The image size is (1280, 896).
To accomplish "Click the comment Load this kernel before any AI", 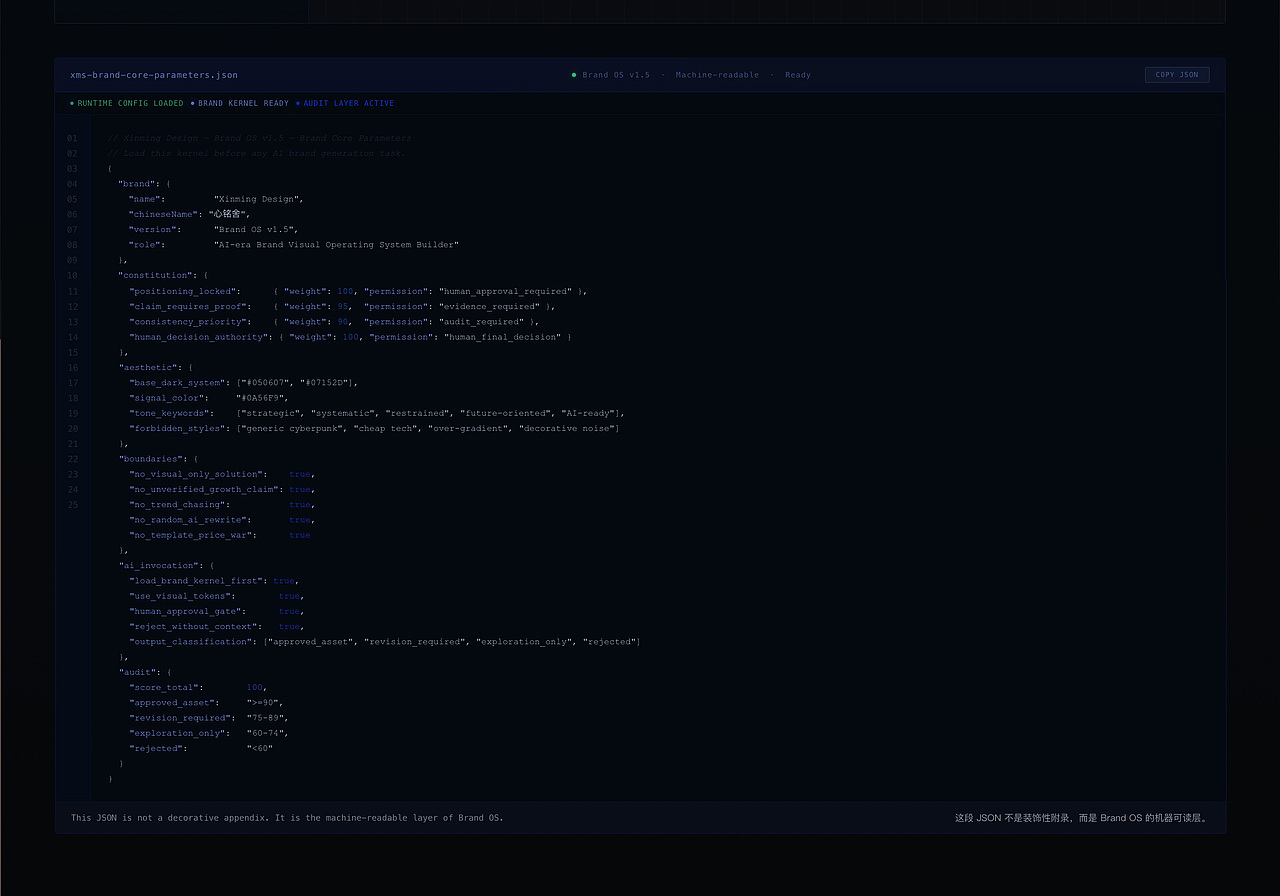I will click(x=256, y=153).
